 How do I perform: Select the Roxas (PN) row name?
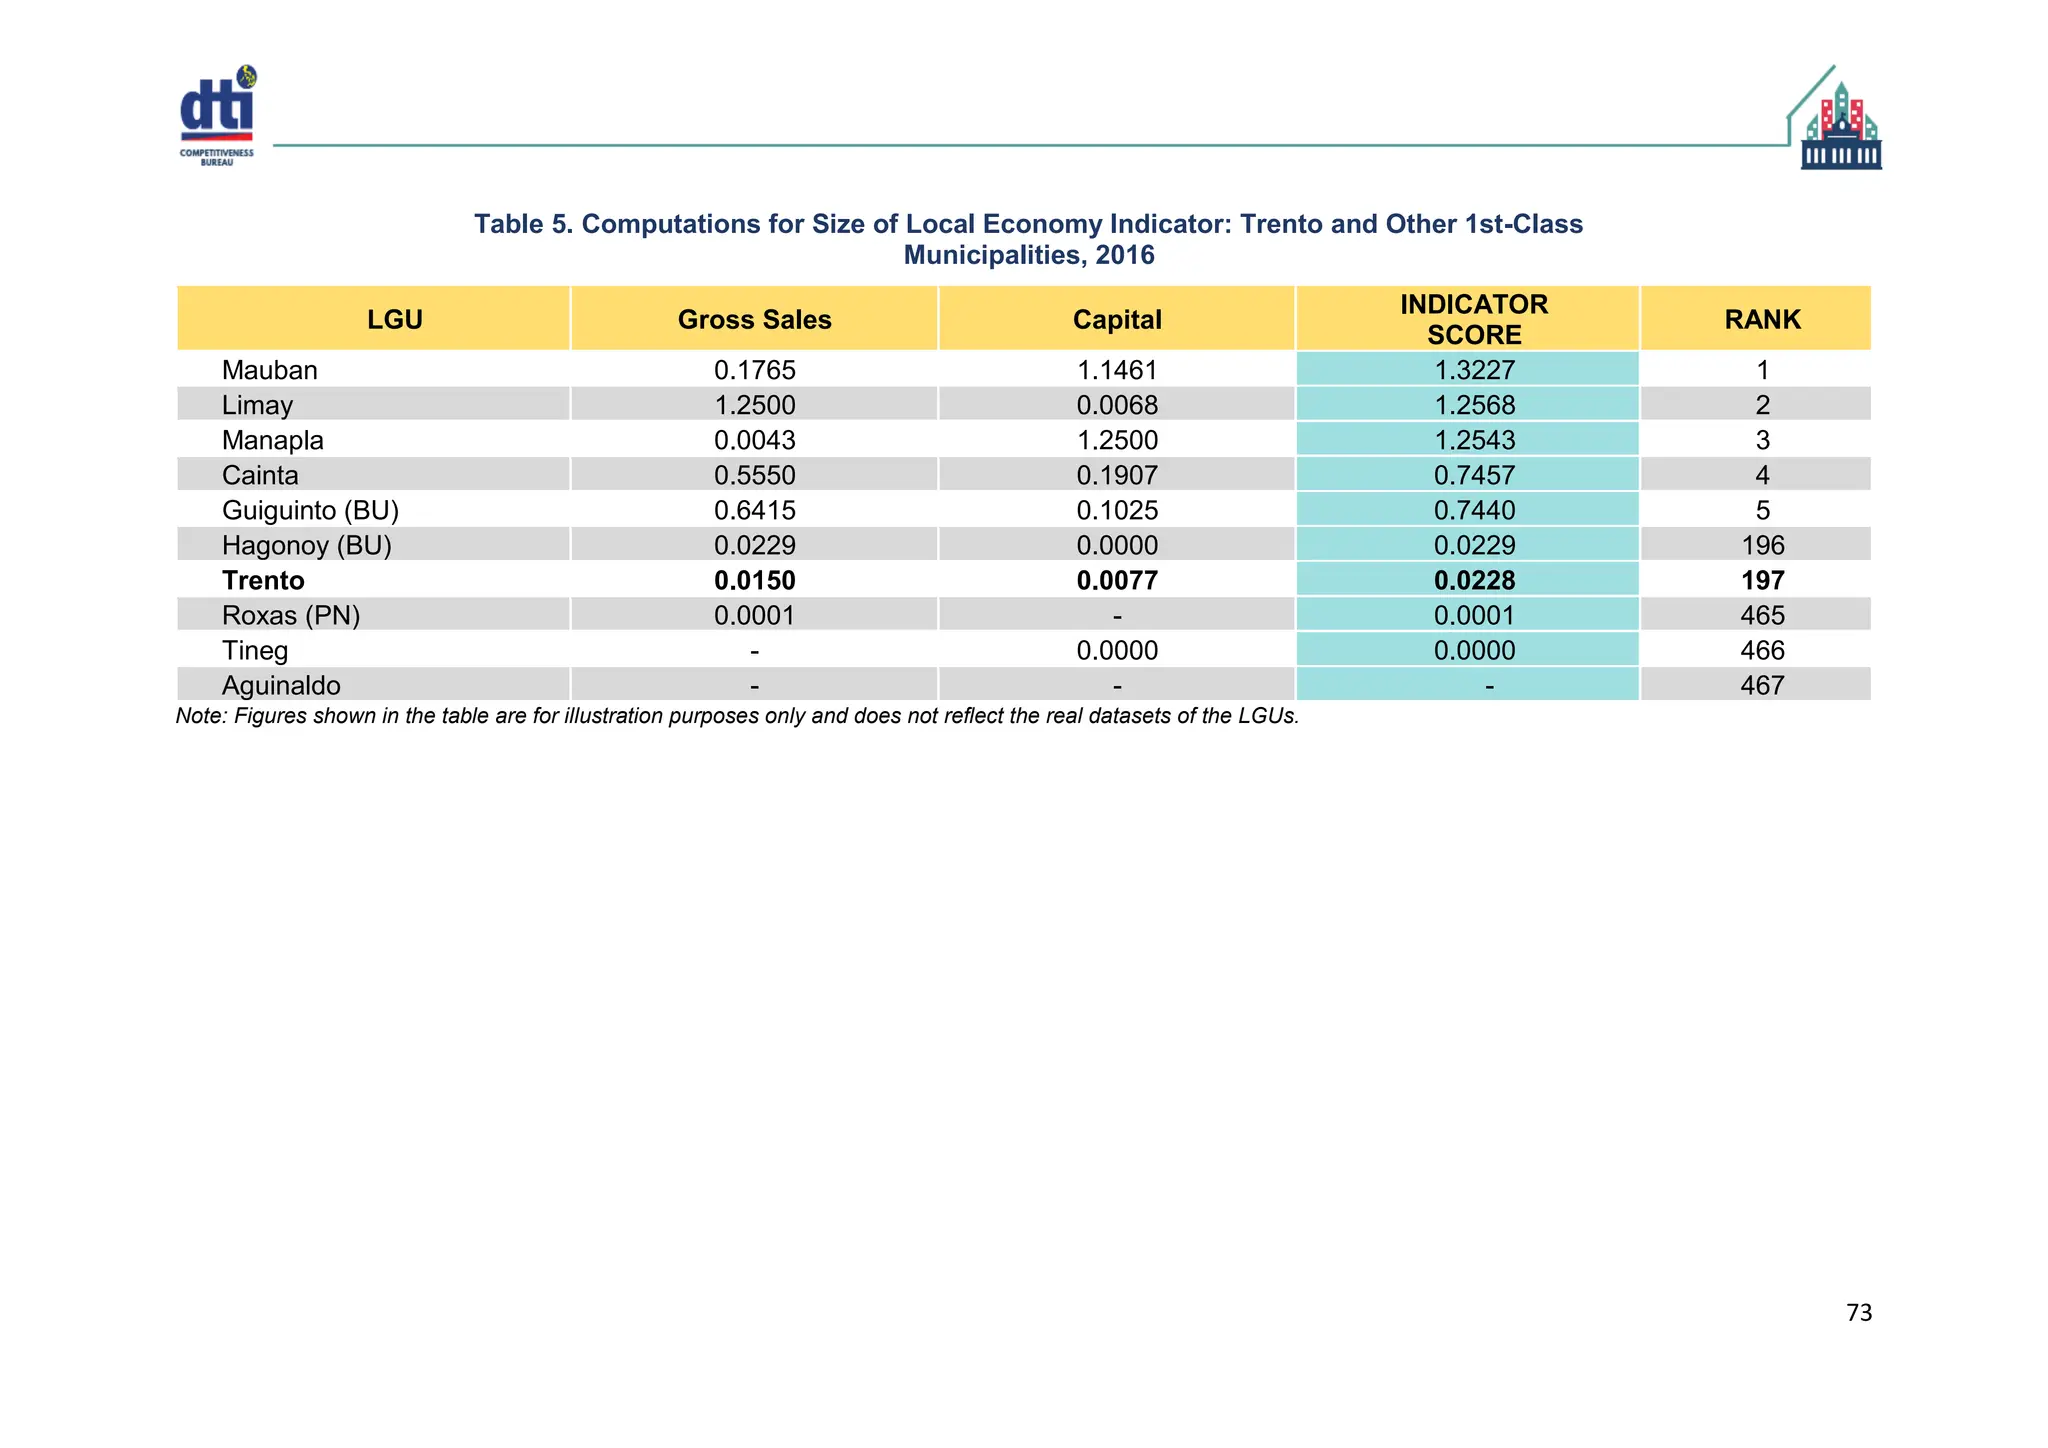pyautogui.click(x=290, y=615)
